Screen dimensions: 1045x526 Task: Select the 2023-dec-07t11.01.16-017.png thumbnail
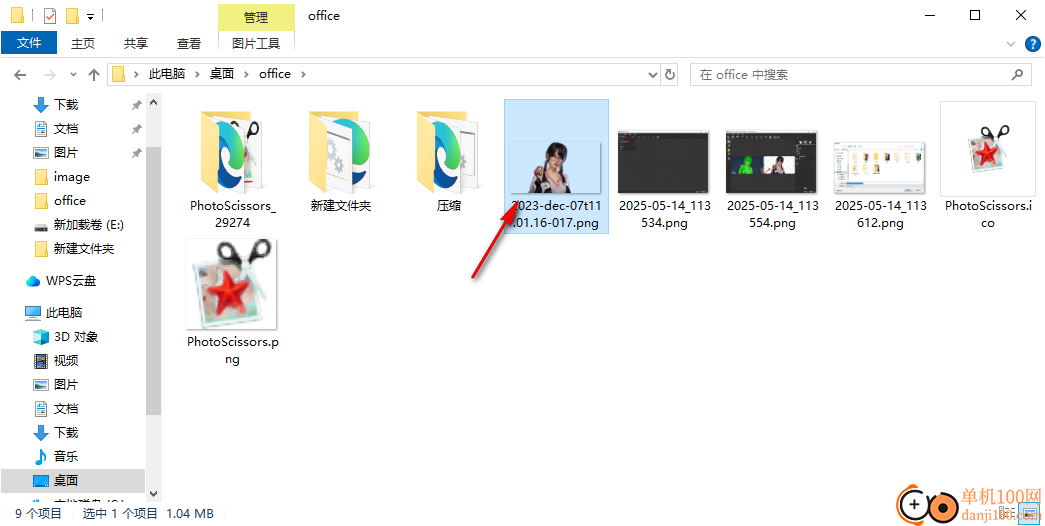tap(556, 167)
